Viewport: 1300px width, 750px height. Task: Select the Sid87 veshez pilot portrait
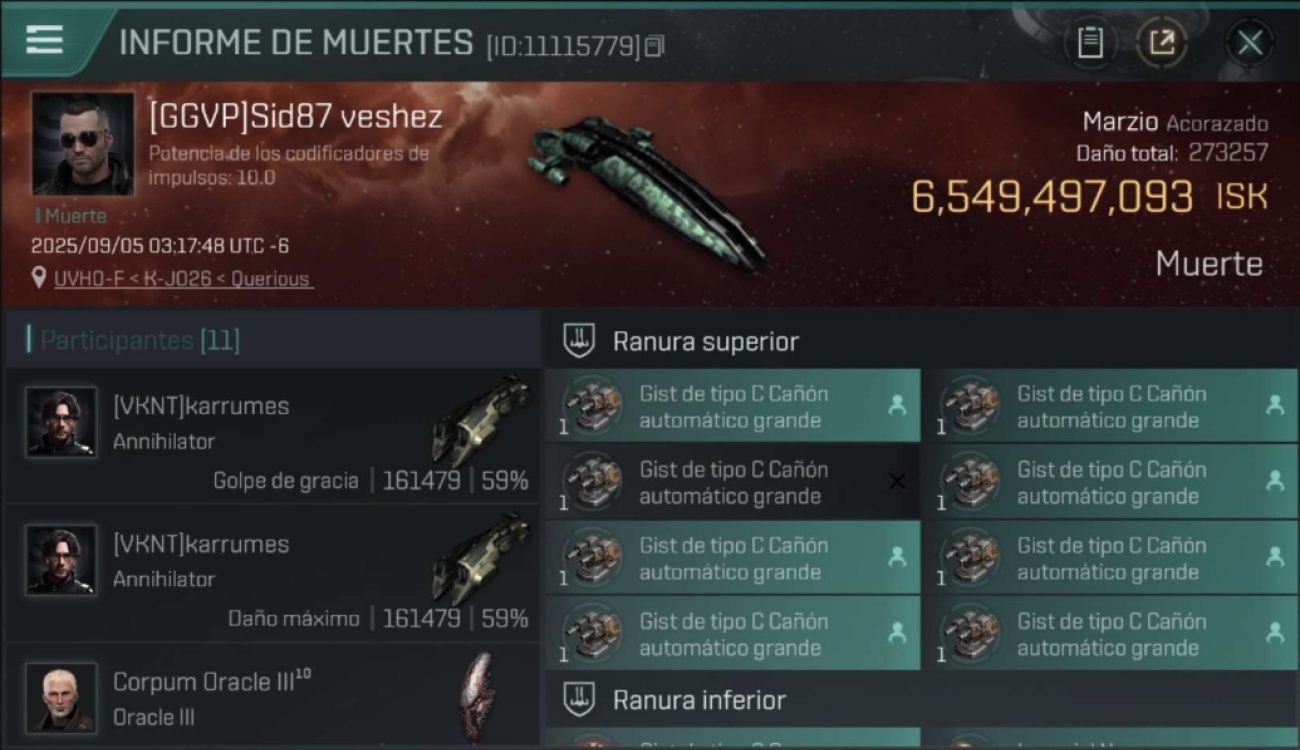point(82,143)
